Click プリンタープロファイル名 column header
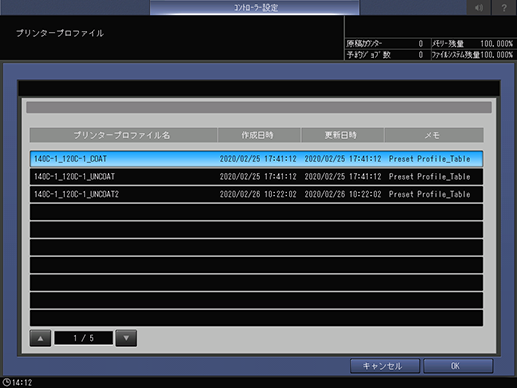This screenshot has width=517, height=388. 123,135
